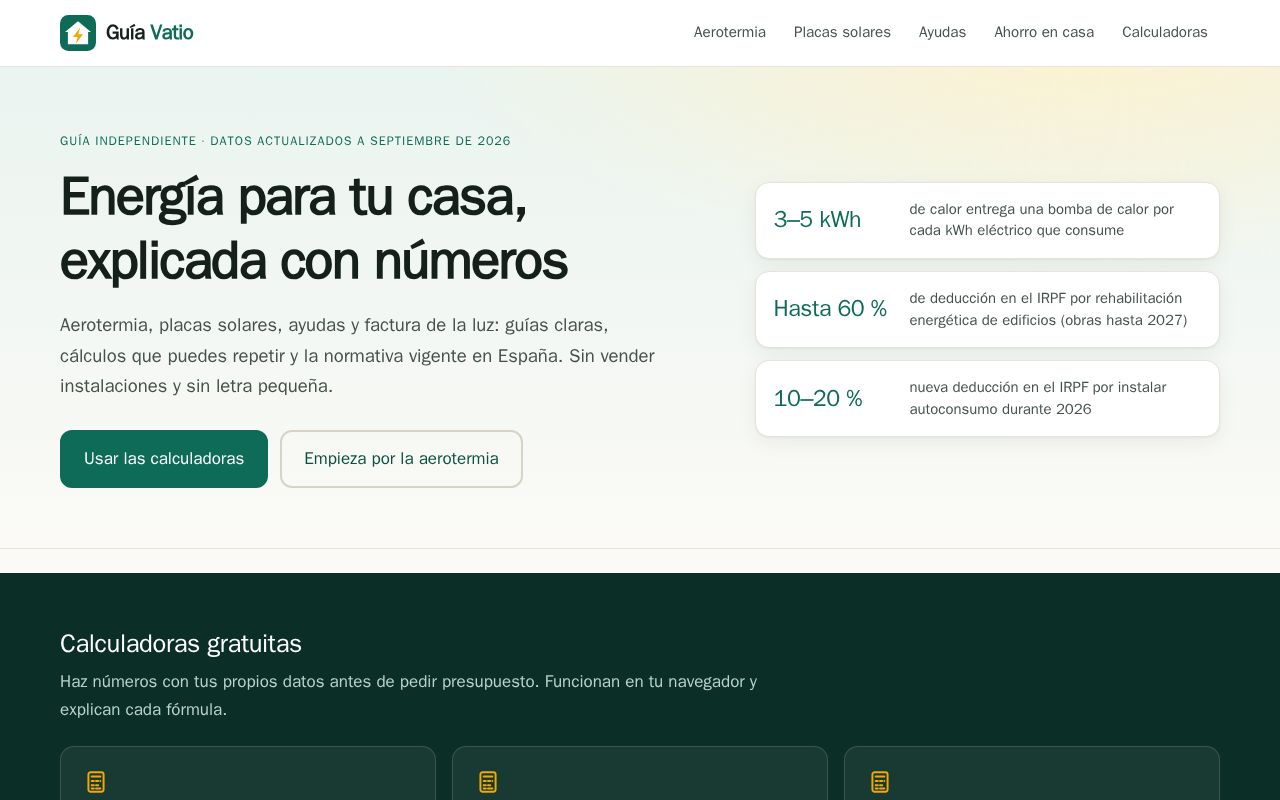The height and width of the screenshot is (800, 1280).
Task: Select Ahorro en casa in navigation
Action: pos(1044,32)
